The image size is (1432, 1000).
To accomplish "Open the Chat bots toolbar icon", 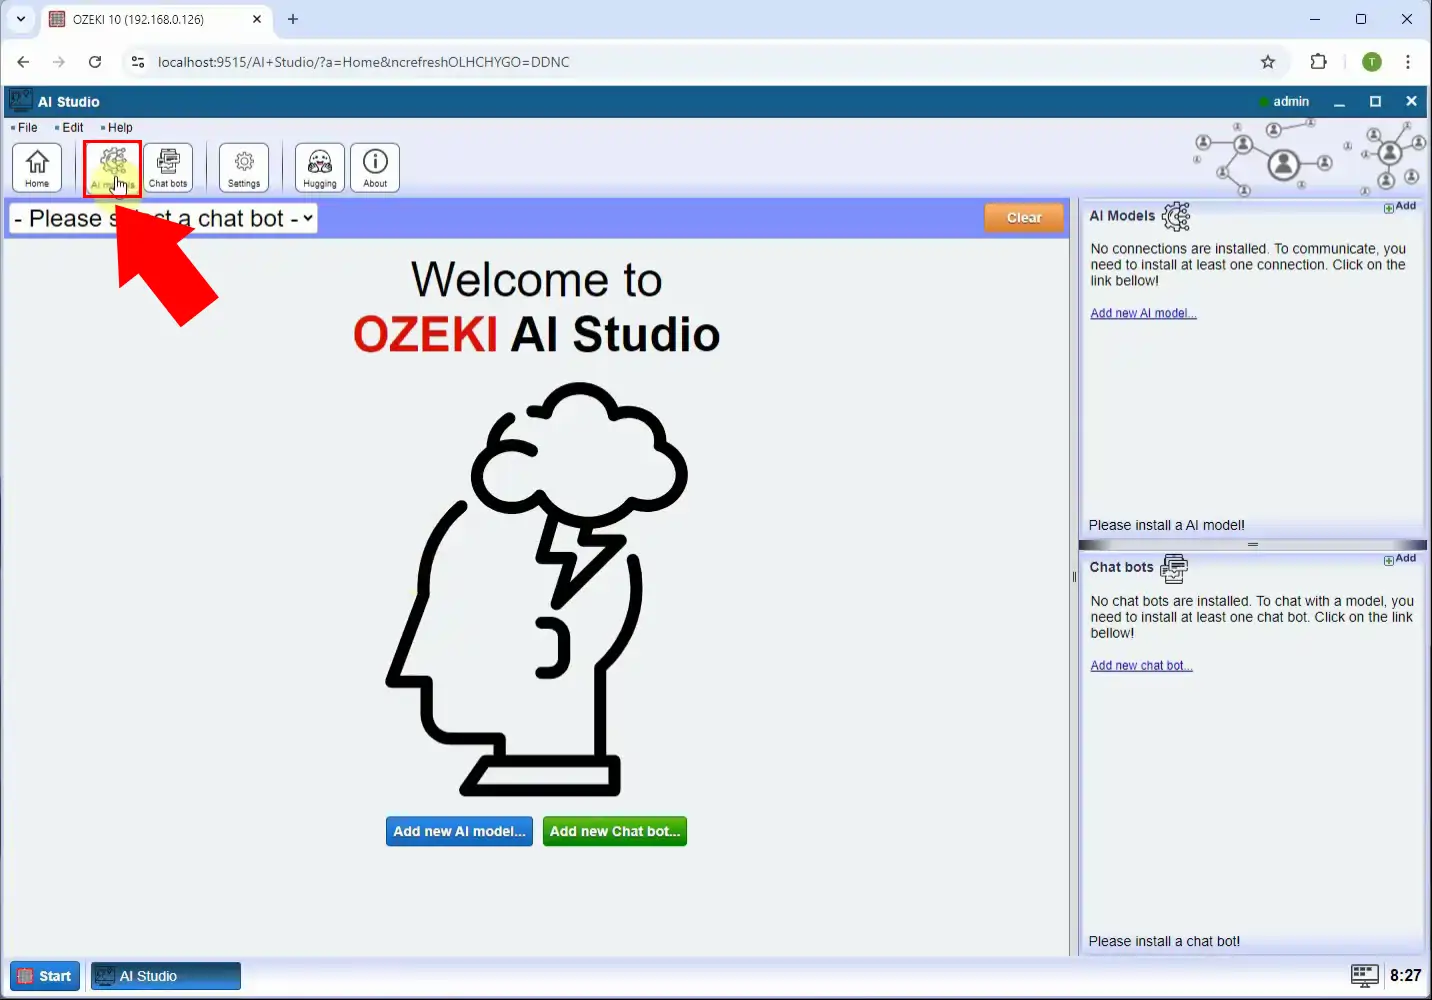I will (x=168, y=167).
